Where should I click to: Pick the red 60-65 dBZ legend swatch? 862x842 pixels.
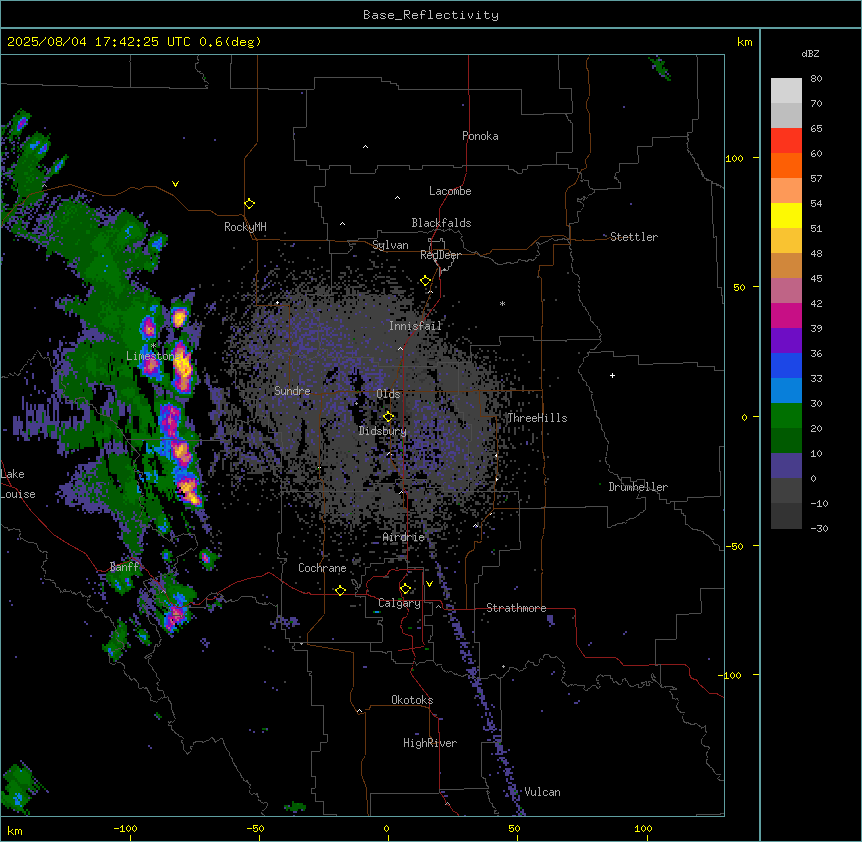pos(786,141)
